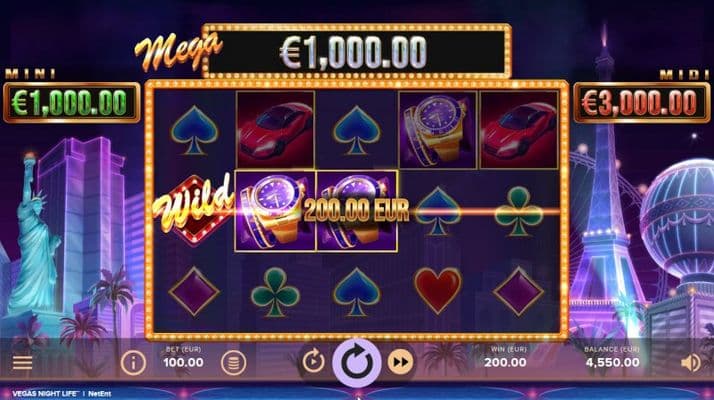Start autoplay with the circular play icon
This screenshot has width=714, height=400.
coord(313,362)
